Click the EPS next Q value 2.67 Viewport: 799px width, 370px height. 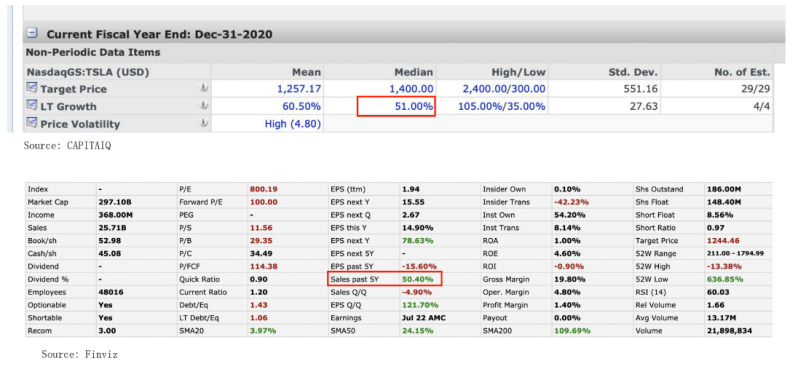click(x=411, y=215)
